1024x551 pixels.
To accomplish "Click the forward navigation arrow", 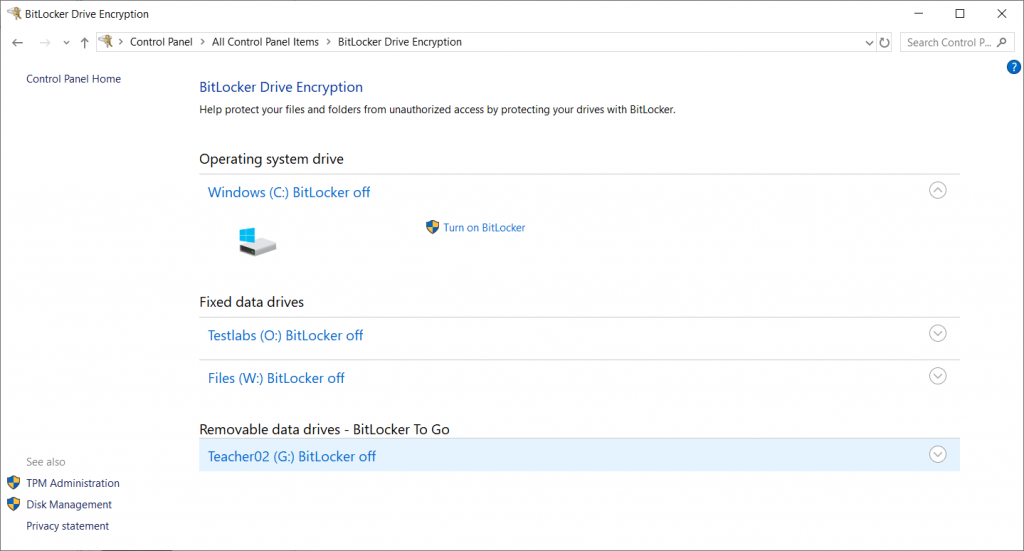I will 45,42.
